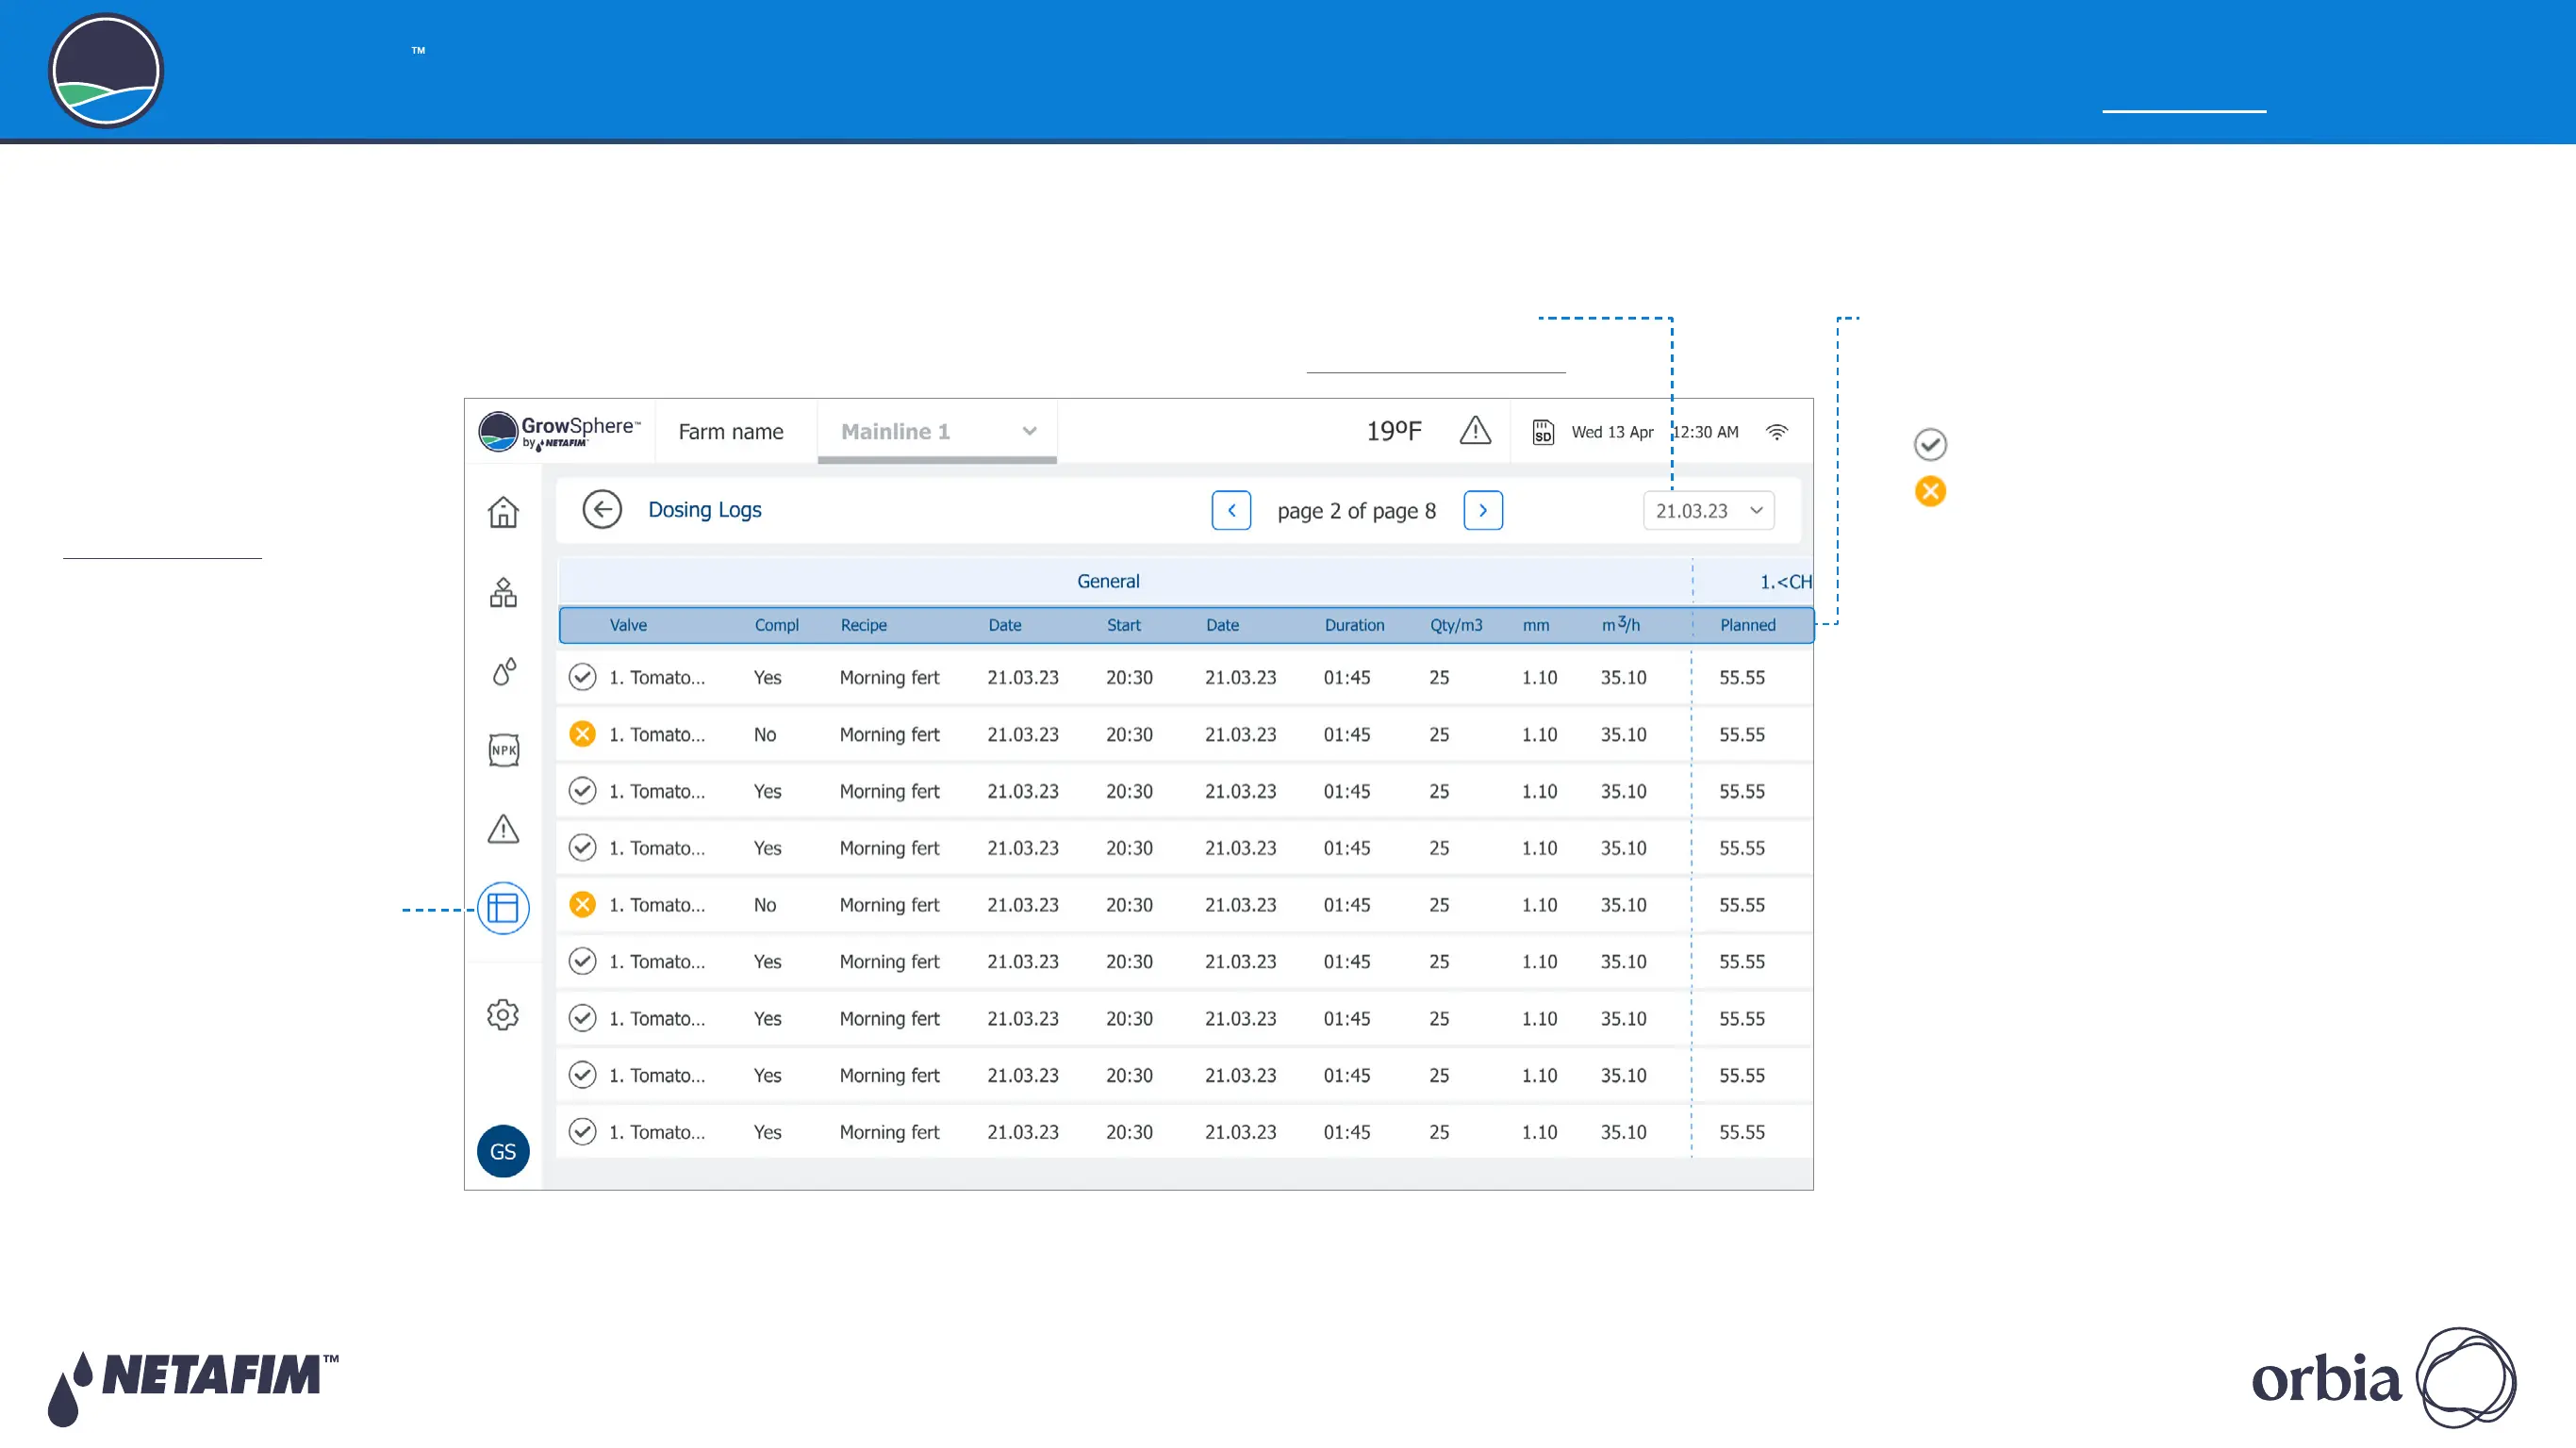Open the alerts triangle sidebar icon
This screenshot has width=2576, height=1448.
pyautogui.click(x=503, y=829)
